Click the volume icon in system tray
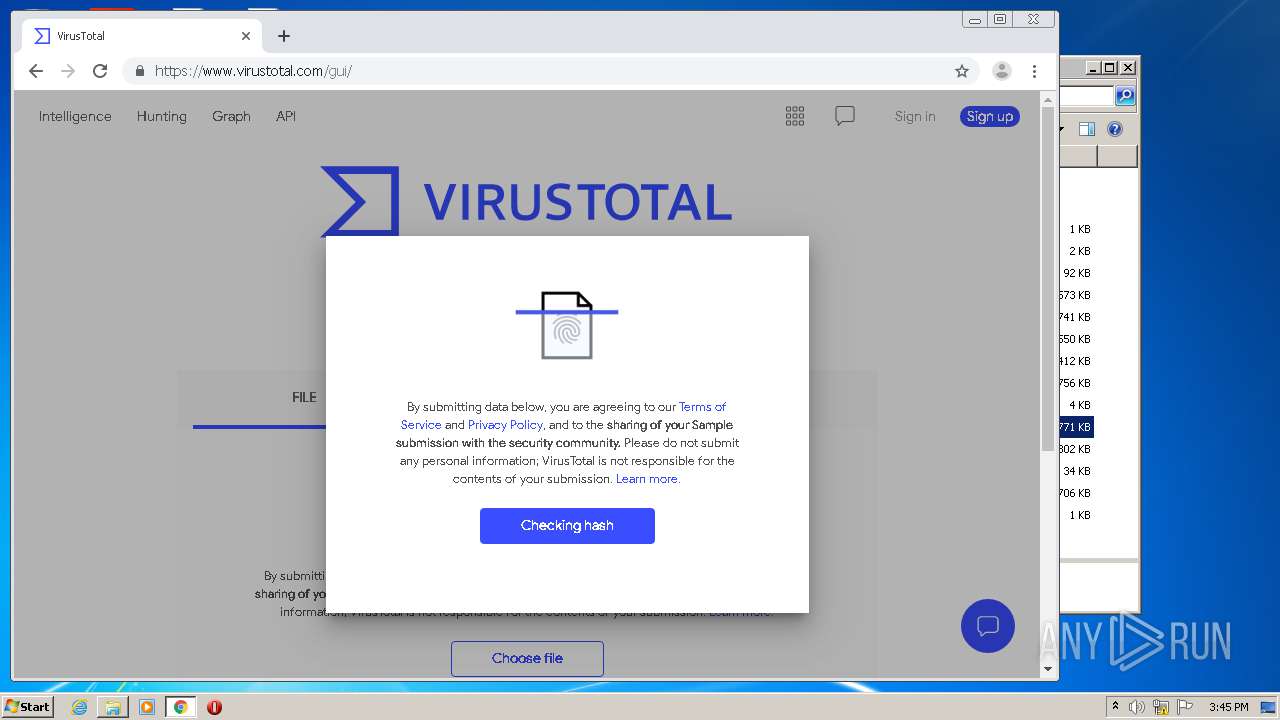This screenshot has width=1280, height=720. pos(1137,707)
